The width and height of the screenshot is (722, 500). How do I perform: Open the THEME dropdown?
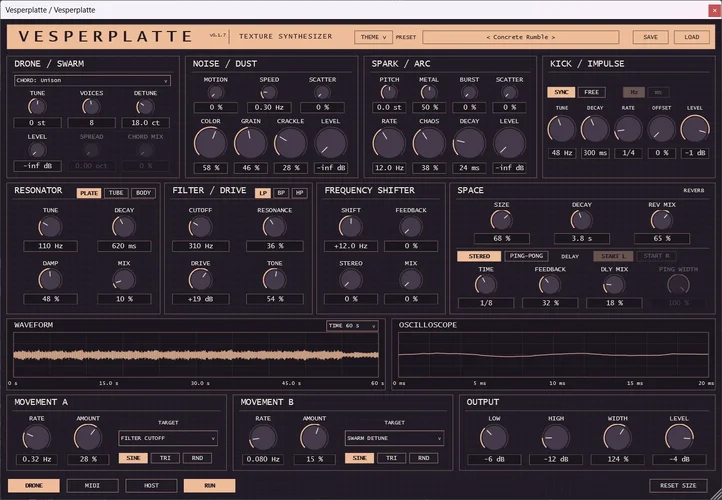click(x=373, y=37)
